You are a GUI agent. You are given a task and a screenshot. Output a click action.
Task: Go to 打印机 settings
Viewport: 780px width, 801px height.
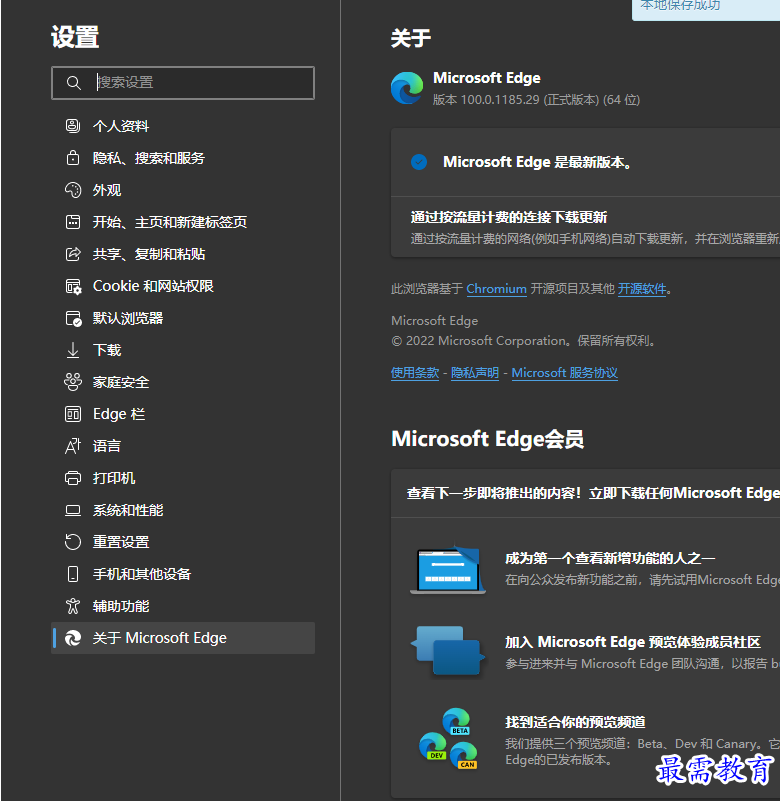(183, 478)
